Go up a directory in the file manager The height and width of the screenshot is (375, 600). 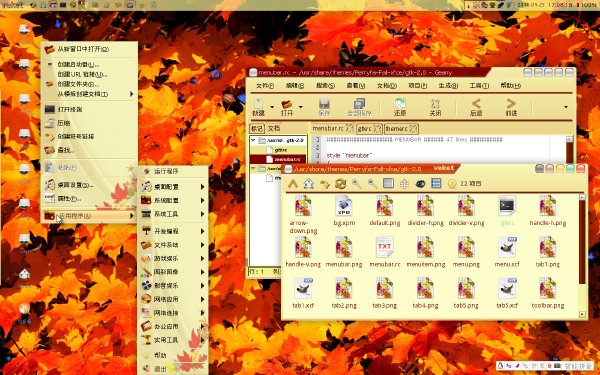tap(293, 184)
